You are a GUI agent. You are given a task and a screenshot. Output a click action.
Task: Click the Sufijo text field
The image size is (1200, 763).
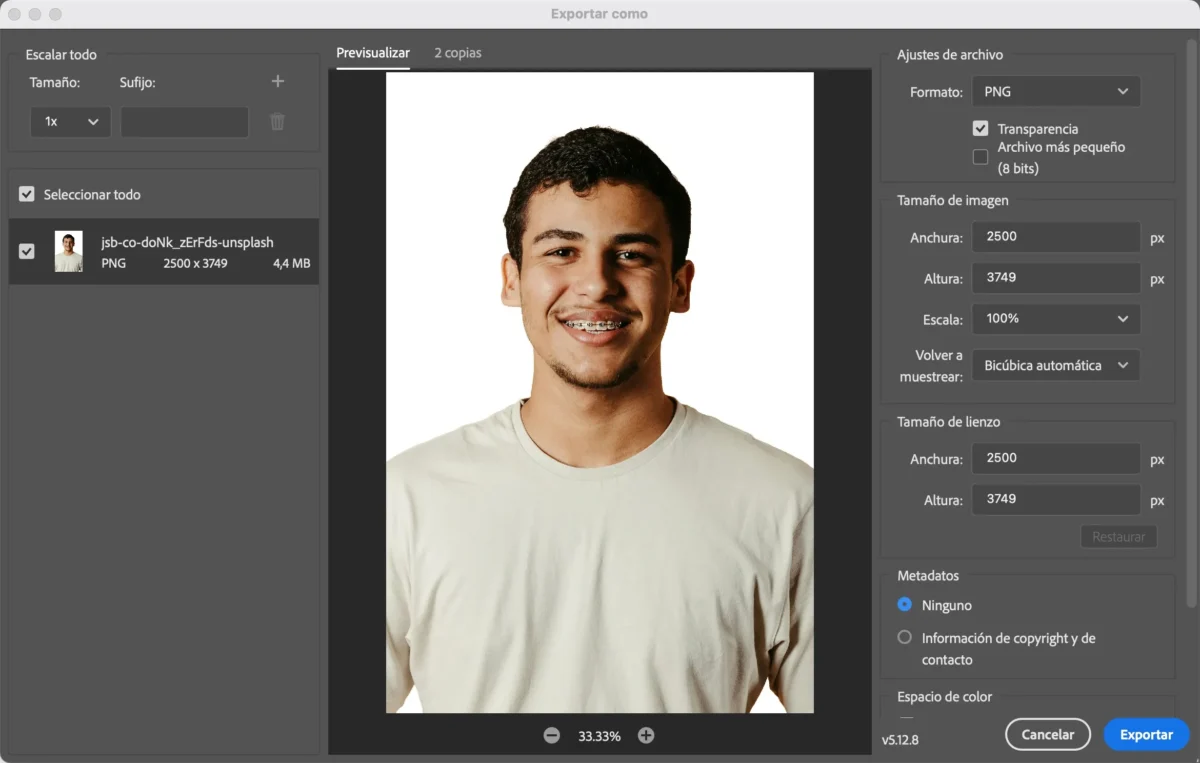(185, 122)
